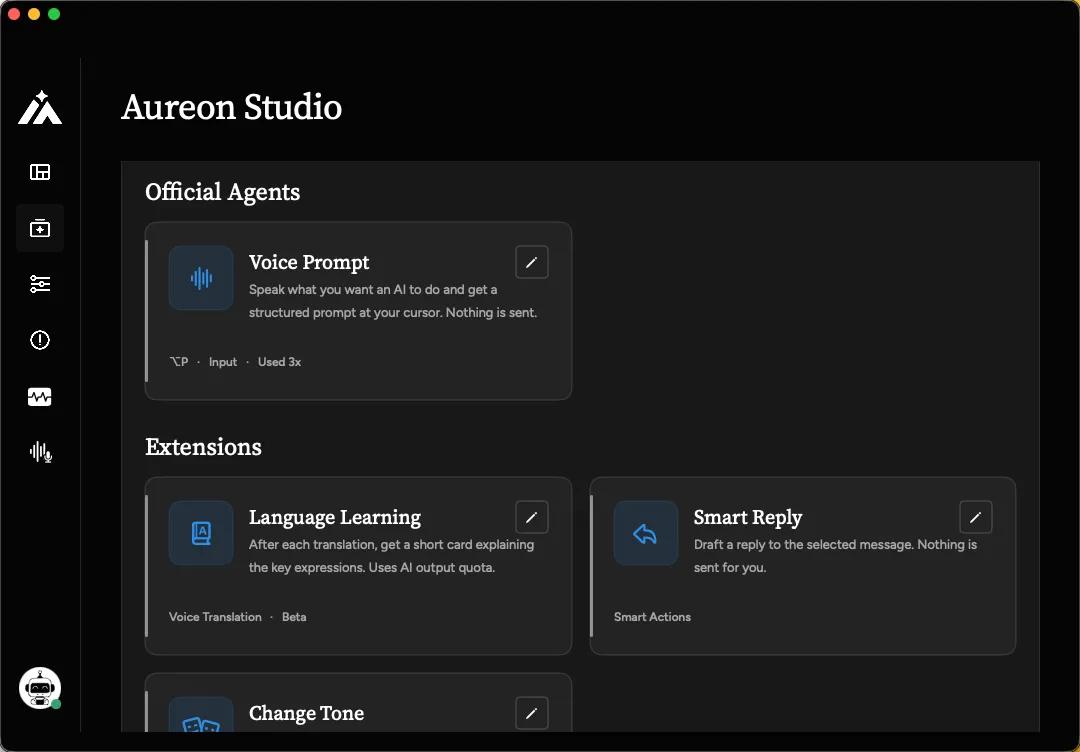Open the Voice Prompt card title
This screenshot has height=752, width=1080.
pyautogui.click(x=309, y=262)
